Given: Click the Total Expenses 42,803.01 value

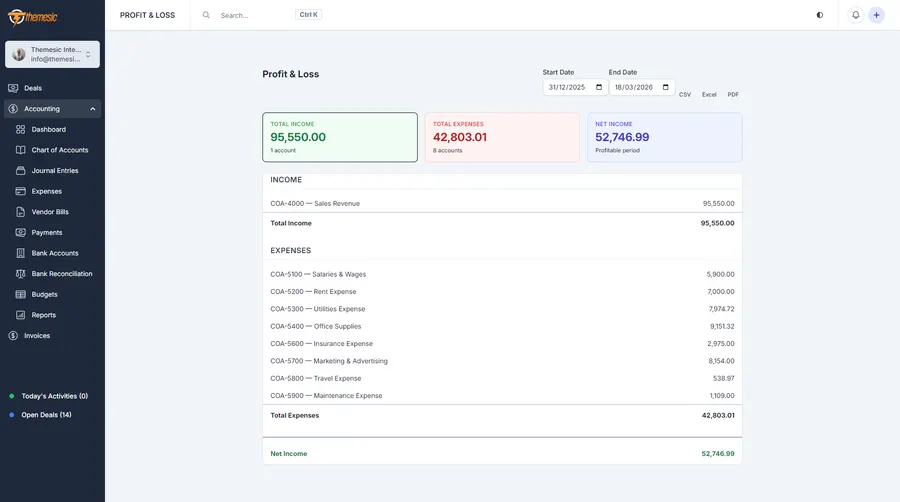Looking at the screenshot, I should (x=718, y=415).
